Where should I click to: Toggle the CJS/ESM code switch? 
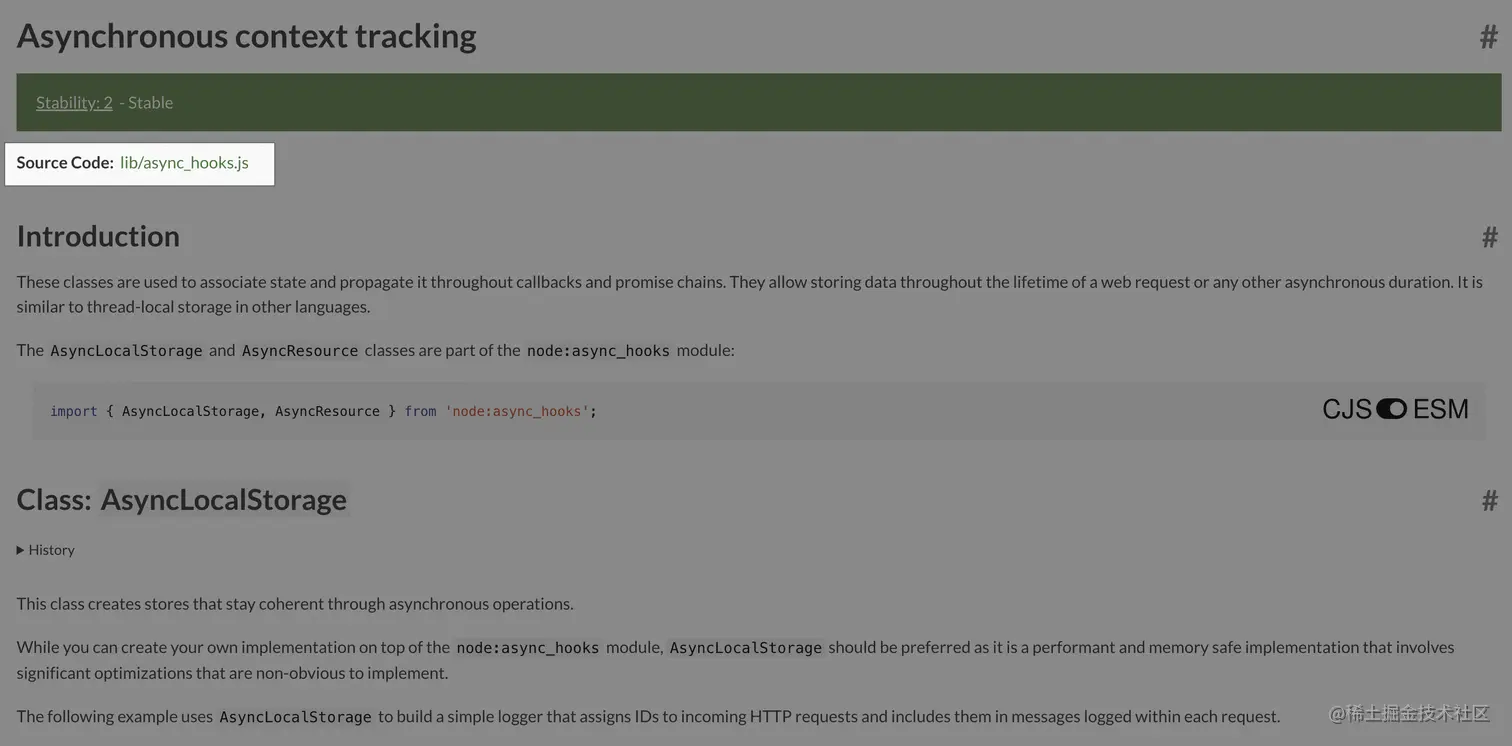pyautogui.click(x=1391, y=408)
